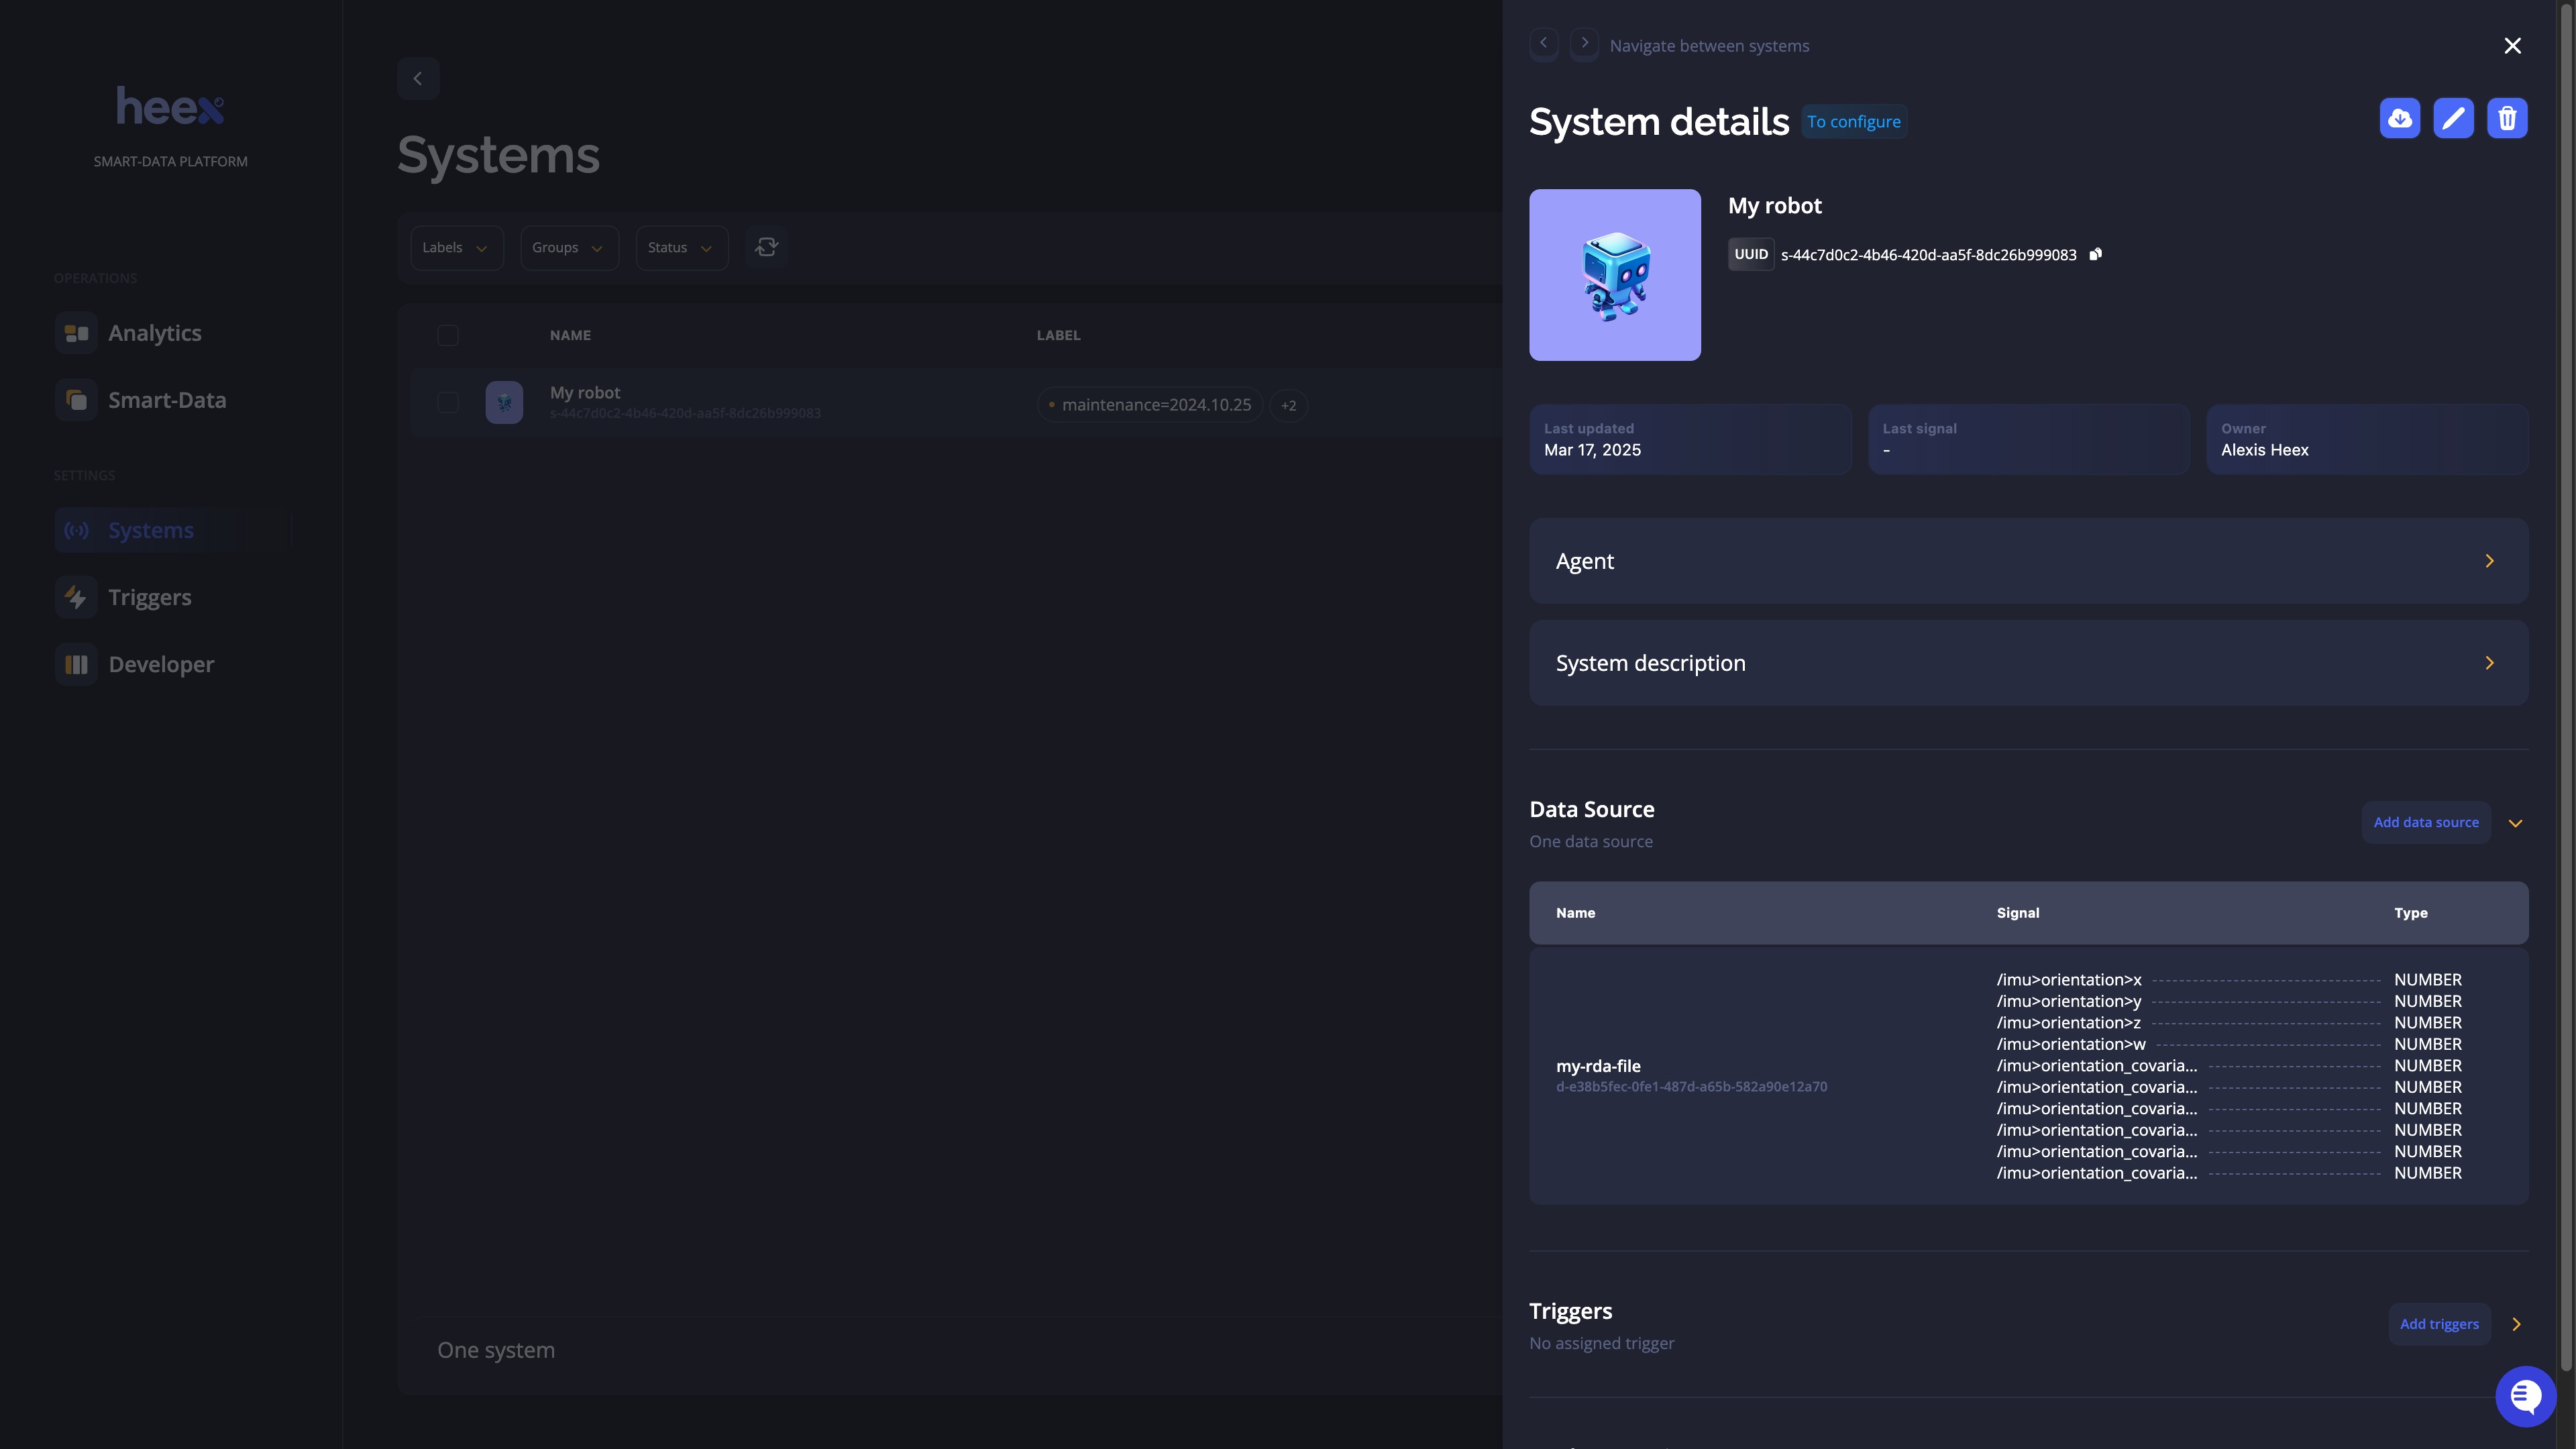Expand the System description section
This screenshot has height=1449, width=2576.
(2028, 663)
